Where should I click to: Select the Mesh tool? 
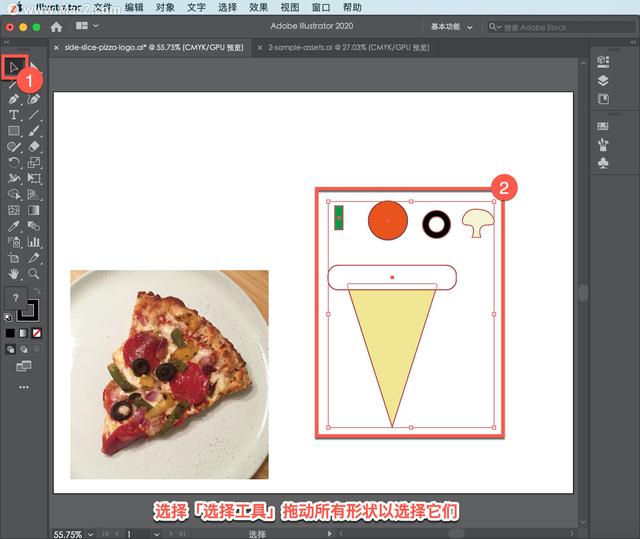point(13,210)
